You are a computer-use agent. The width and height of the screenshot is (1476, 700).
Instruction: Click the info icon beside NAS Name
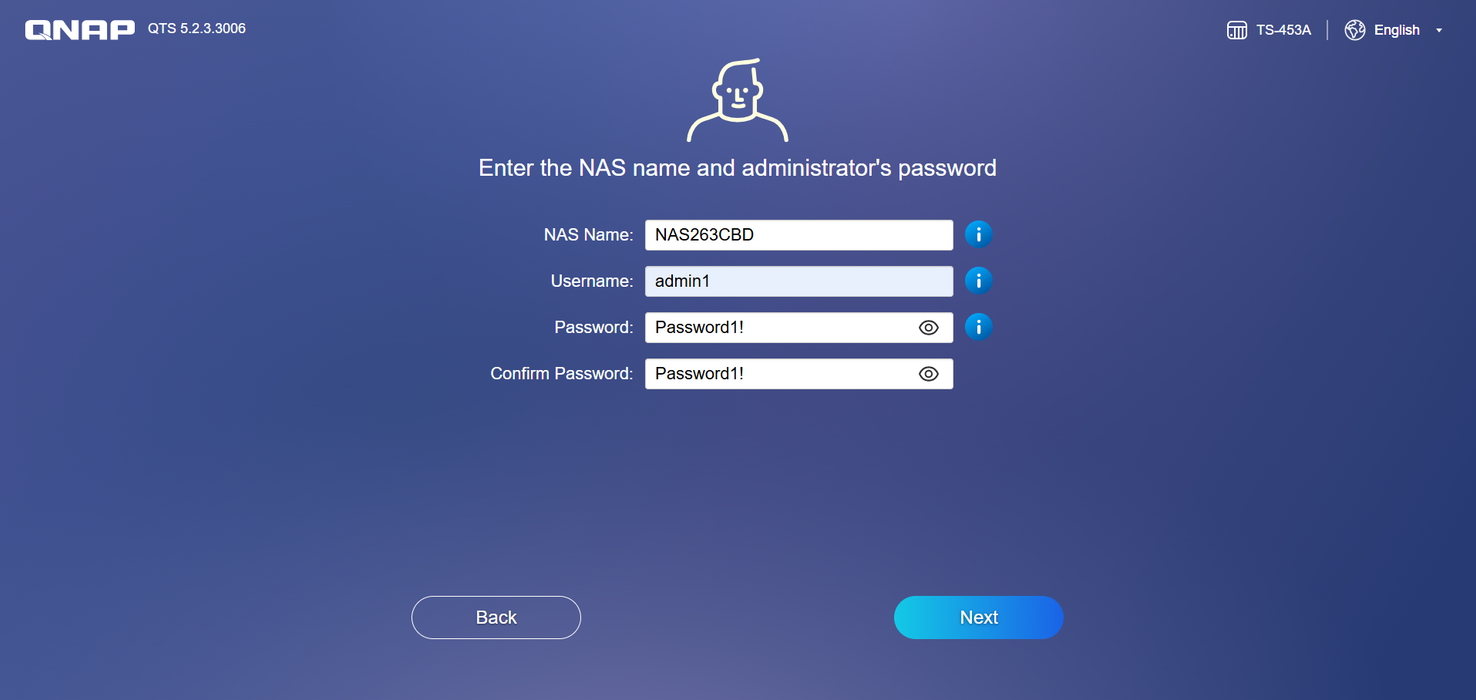point(978,235)
